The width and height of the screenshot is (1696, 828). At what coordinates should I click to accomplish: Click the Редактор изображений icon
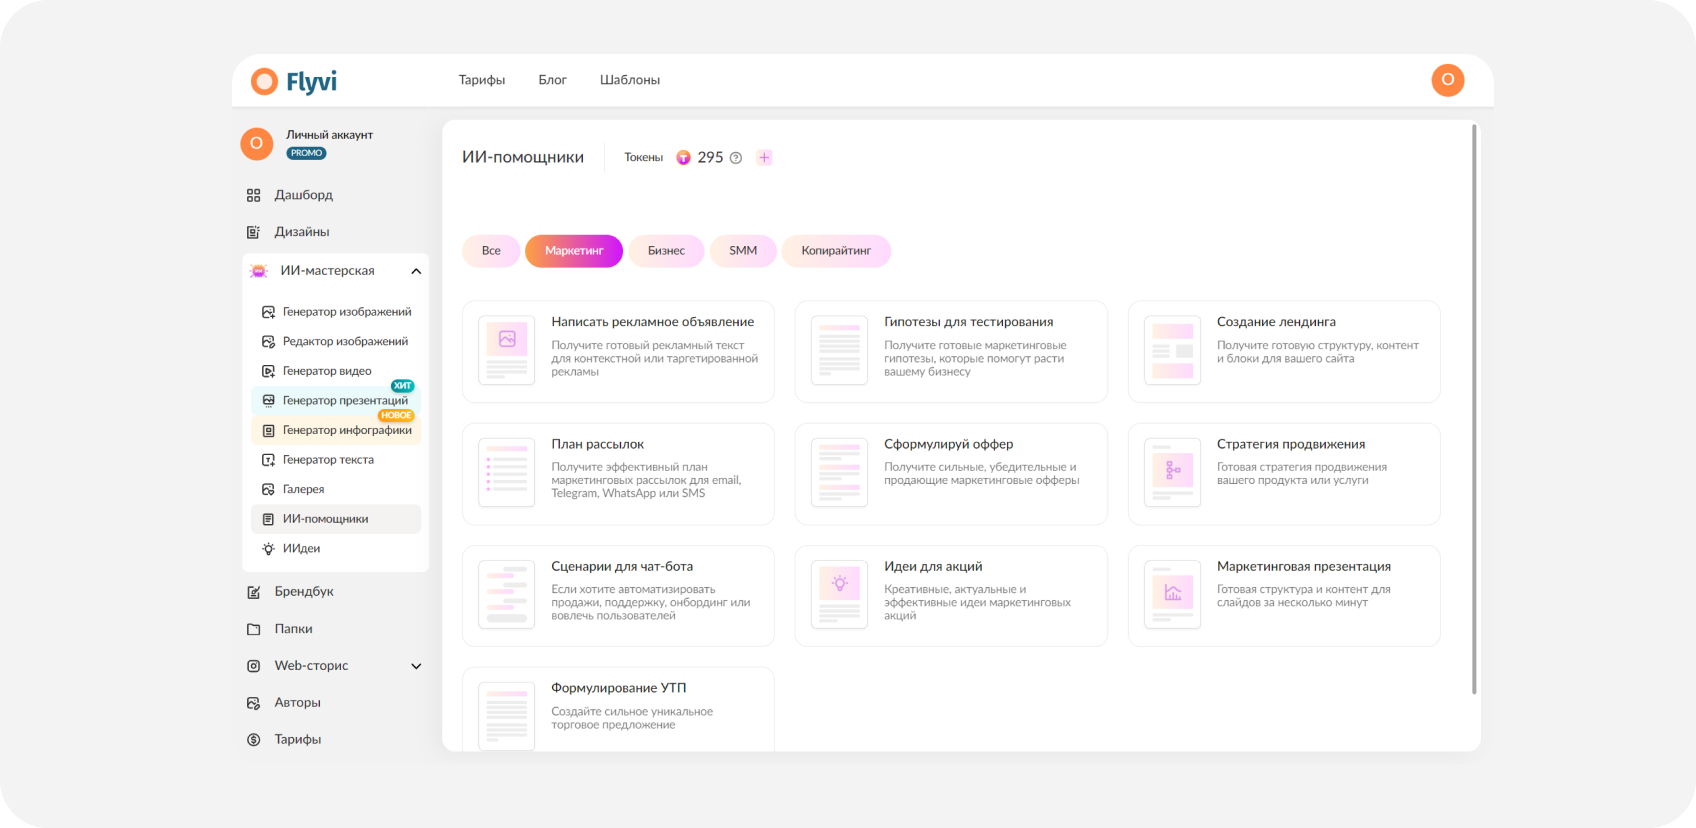pyautogui.click(x=268, y=342)
